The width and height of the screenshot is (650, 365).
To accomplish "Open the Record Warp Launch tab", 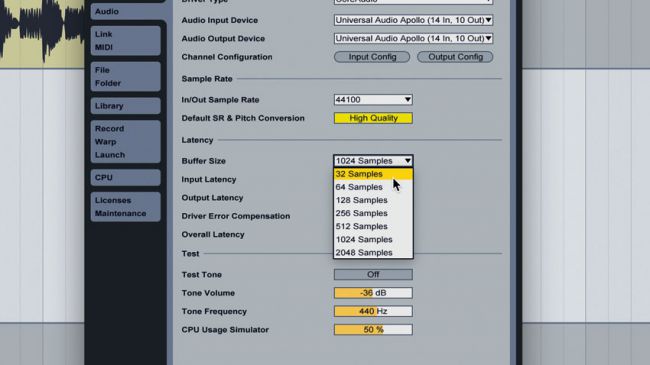I will (x=126, y=141).
